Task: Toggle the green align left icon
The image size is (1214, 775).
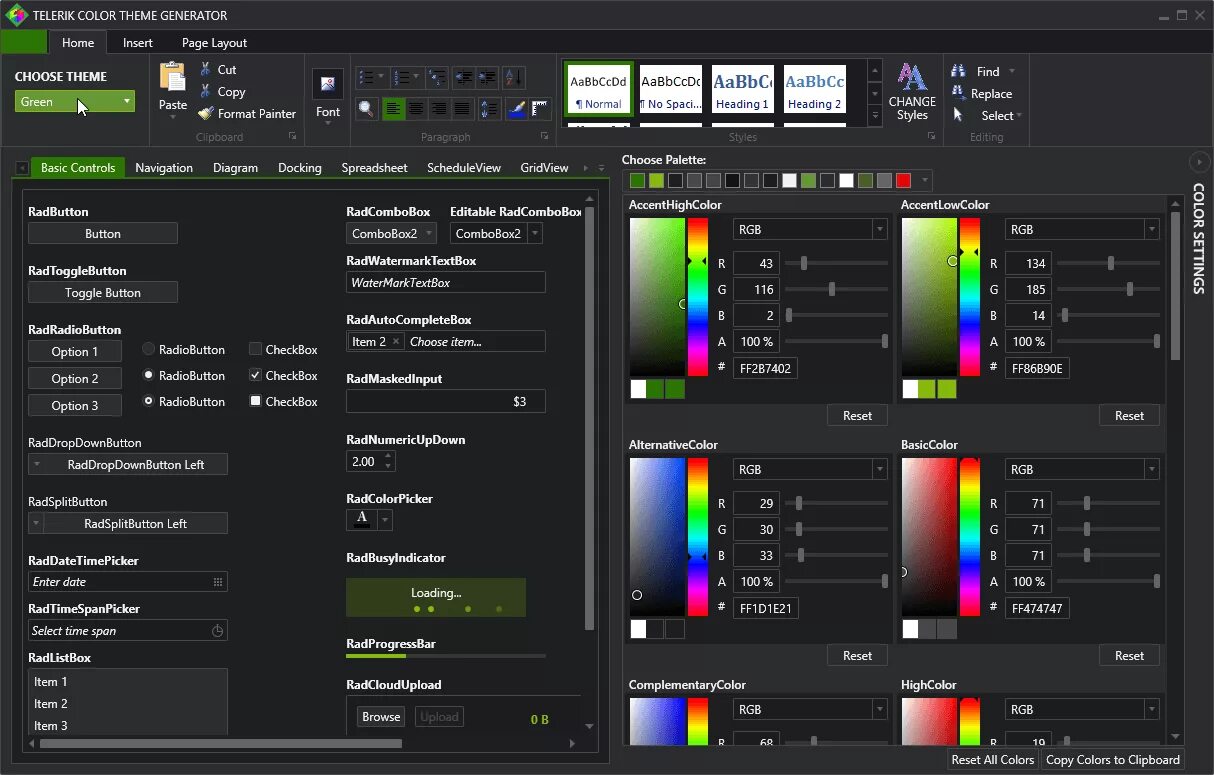Action: [x=393, y=108]
